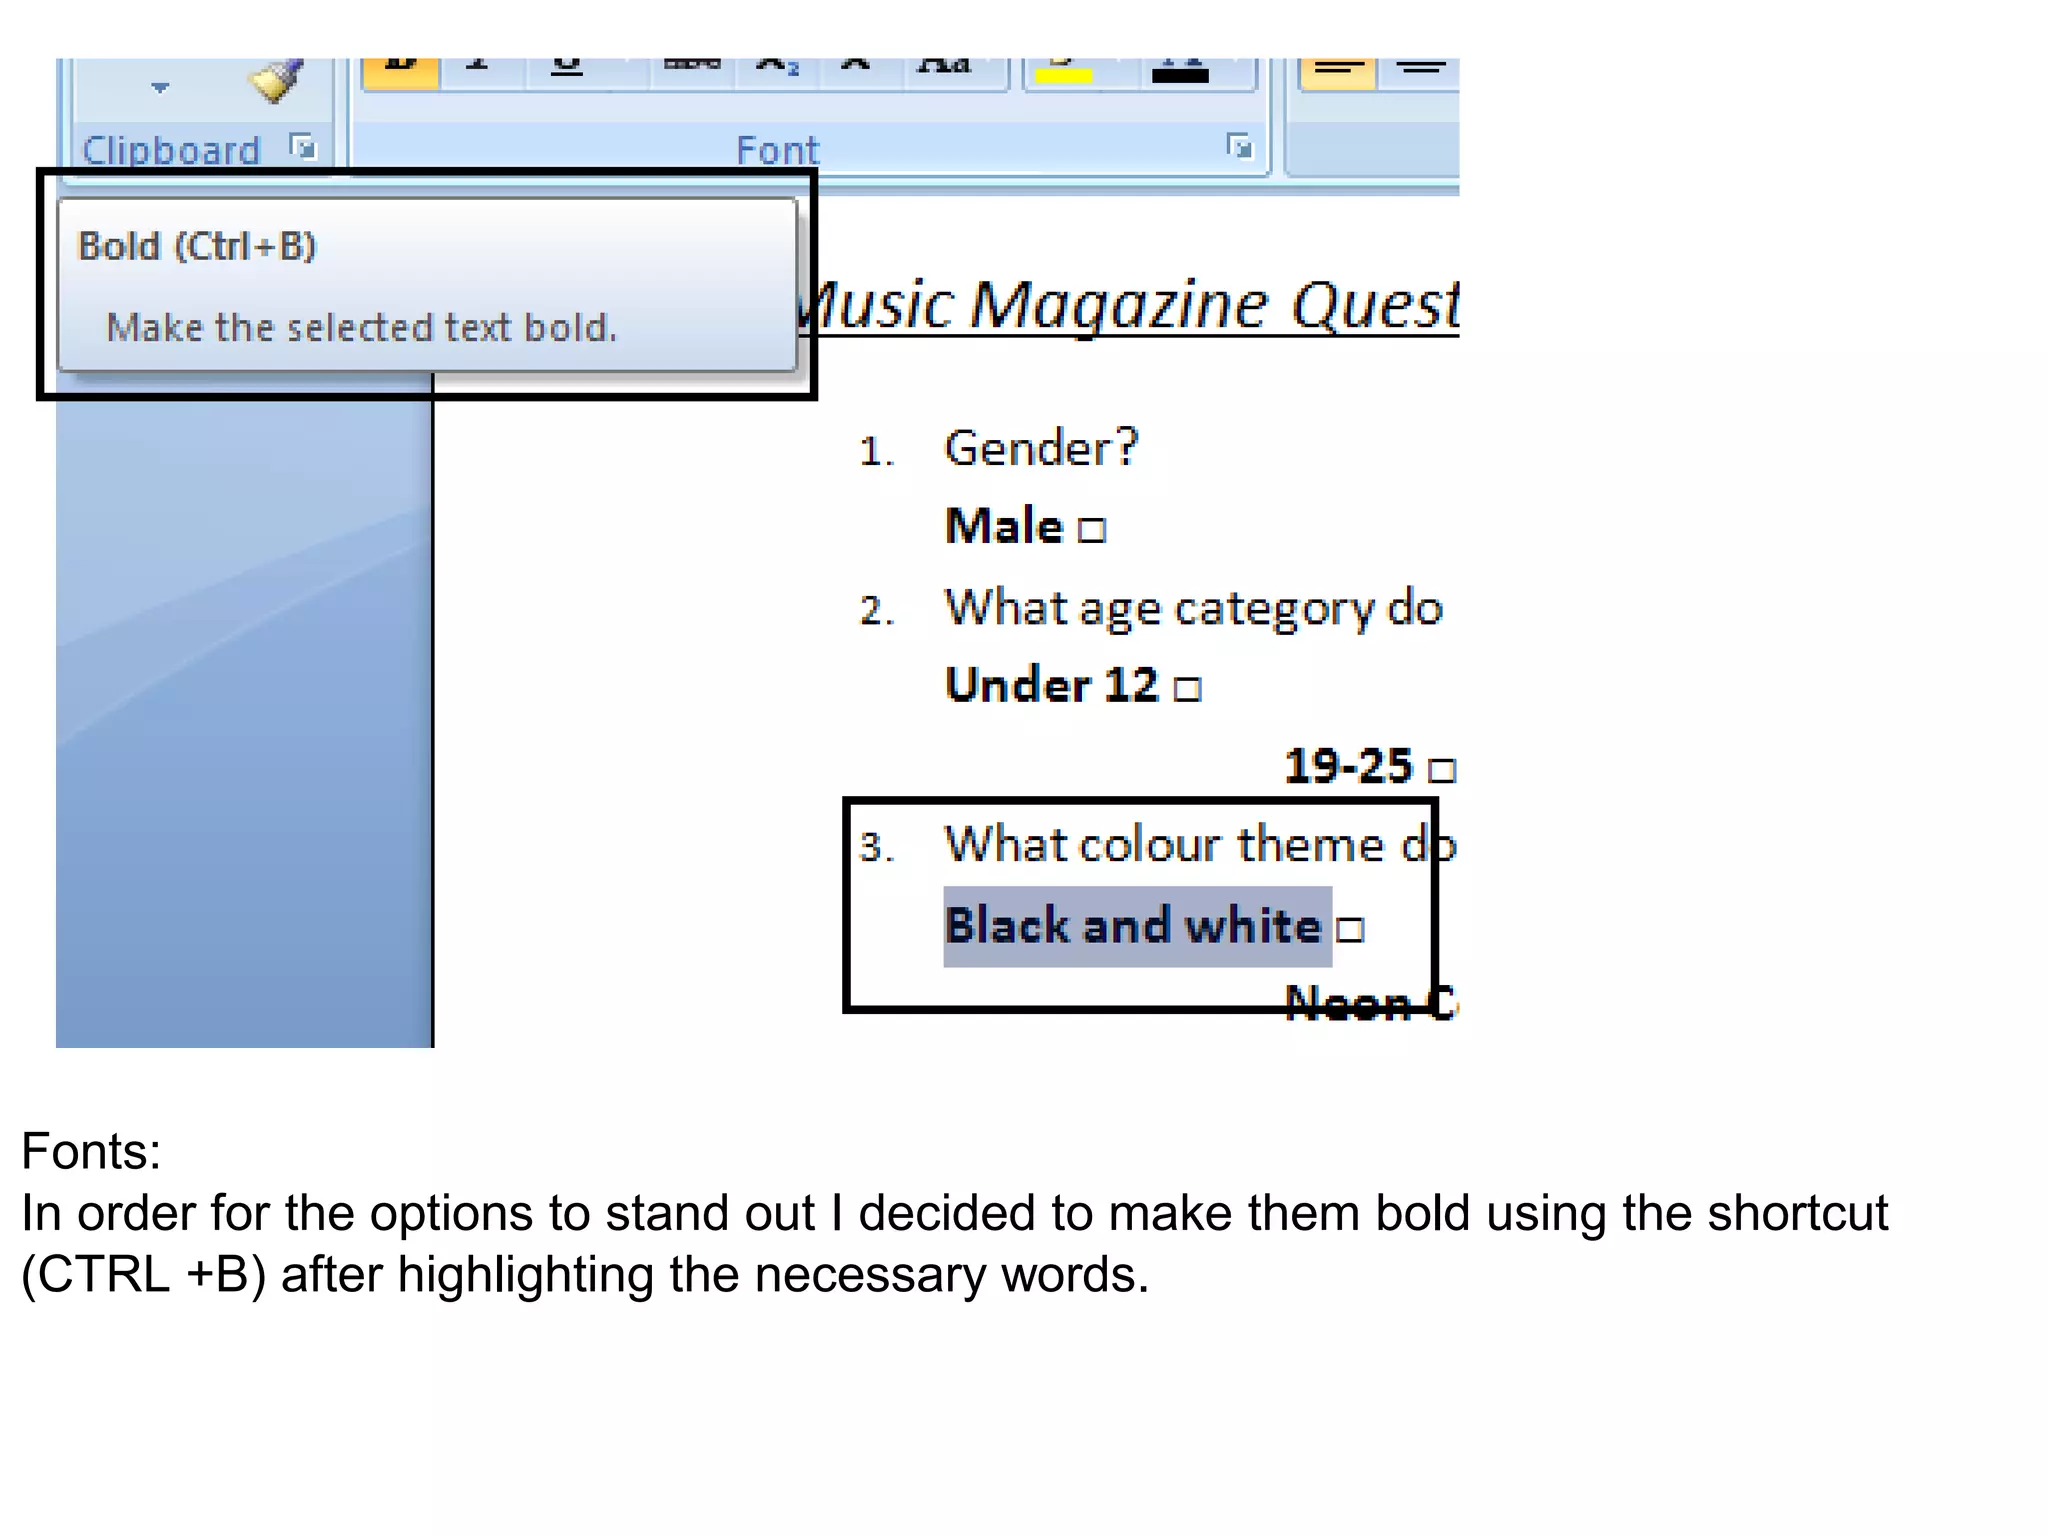This screenshot has height=1536, width=2048.
Task: Apply black font colour
Action: coord(1180,73)
